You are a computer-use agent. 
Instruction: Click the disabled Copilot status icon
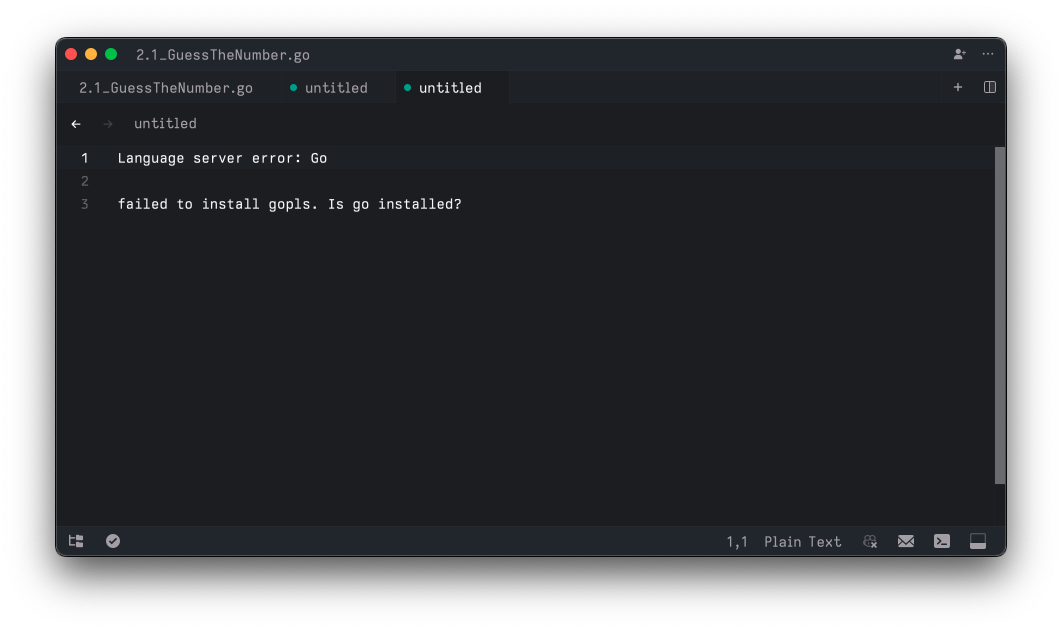click(x=869, y=541)
